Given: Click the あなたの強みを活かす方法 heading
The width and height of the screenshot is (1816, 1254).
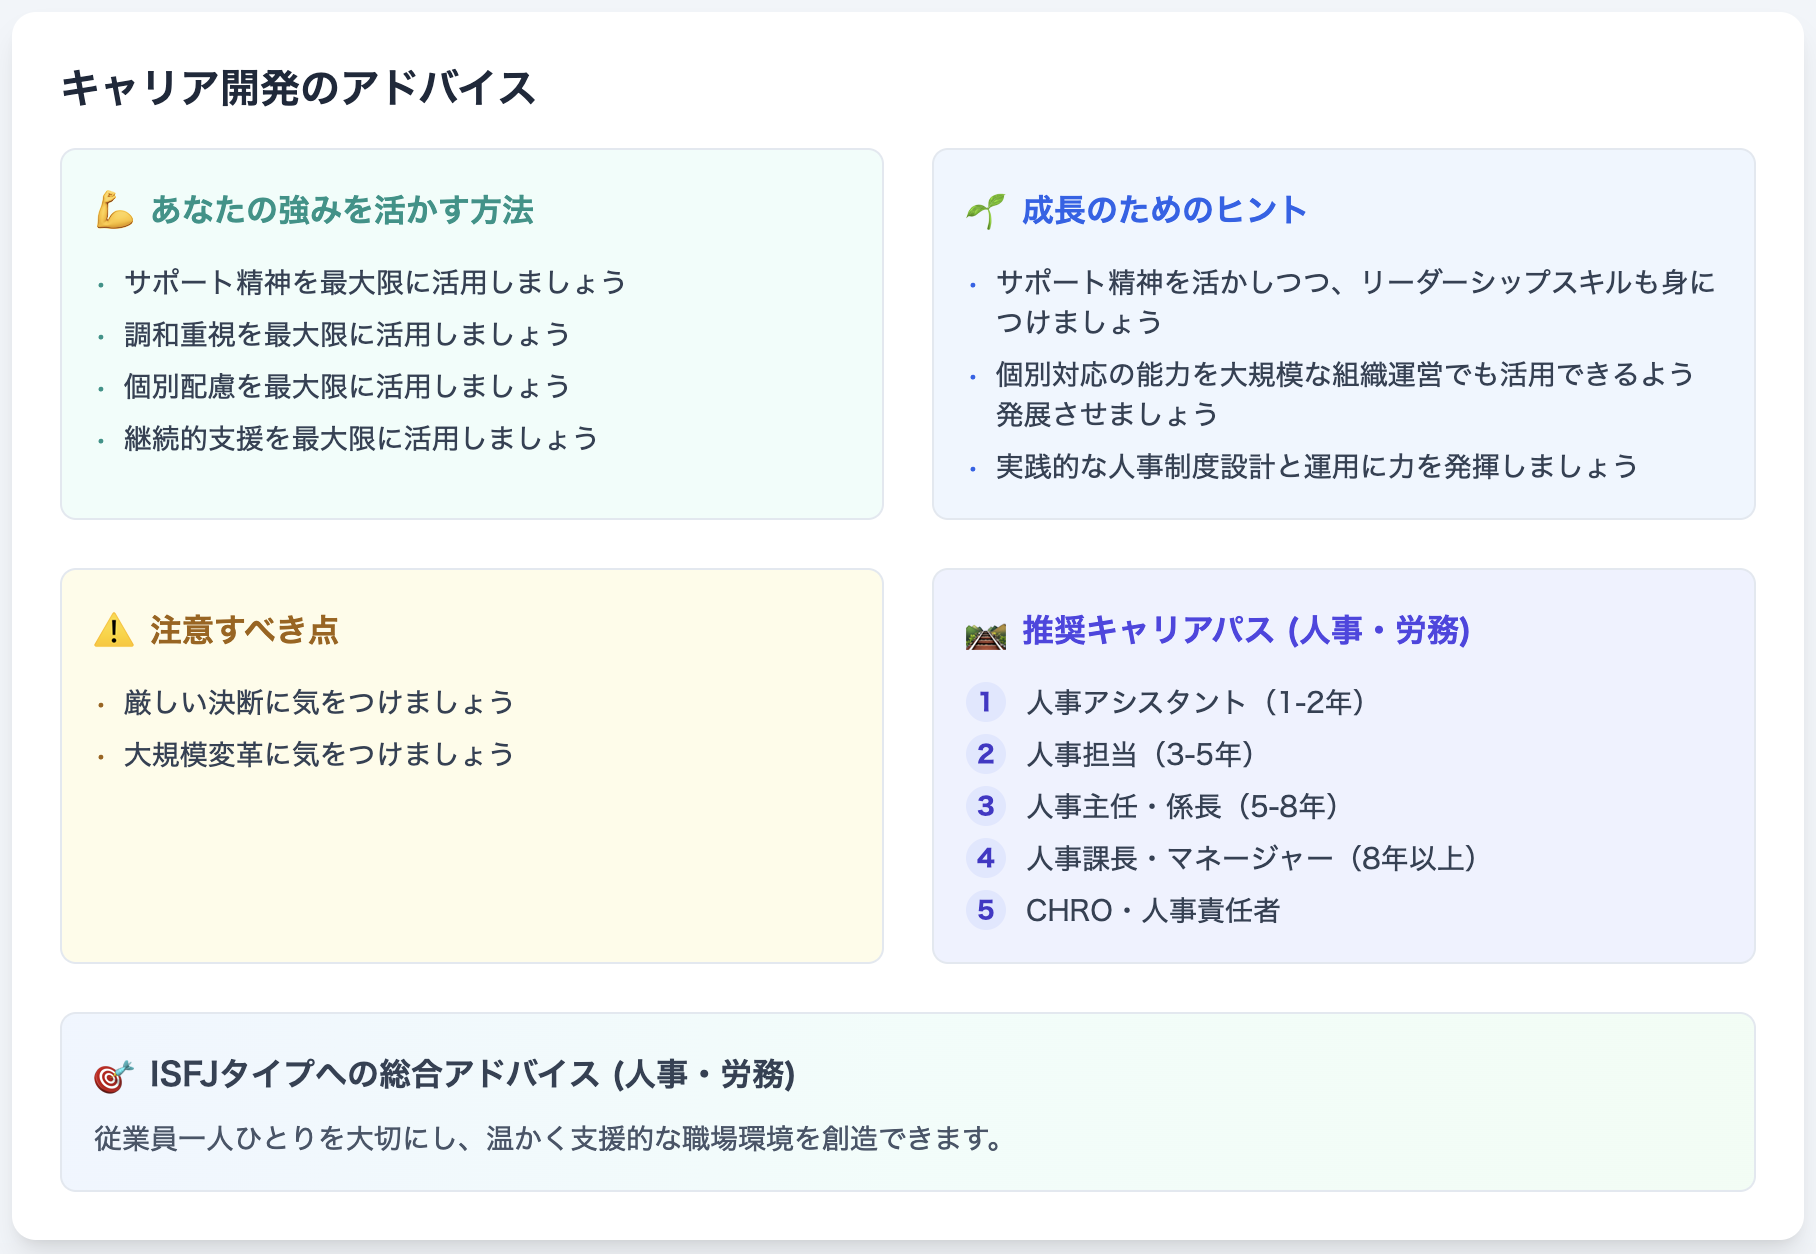Looking at the screenshot, I should click(342, 211).
